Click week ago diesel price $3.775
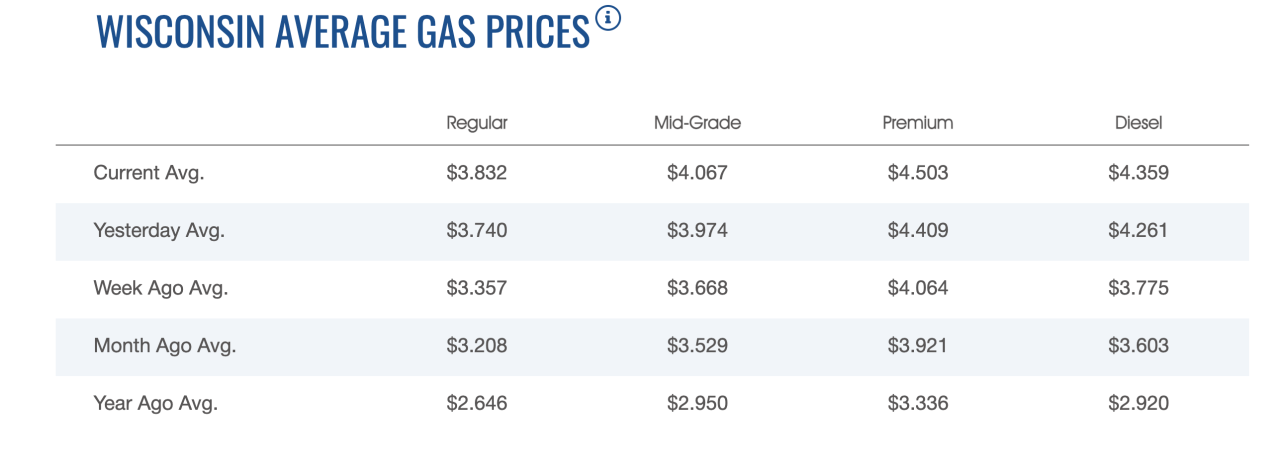The width and height of the screenshot is (1280, 461). coord(1138,289)
